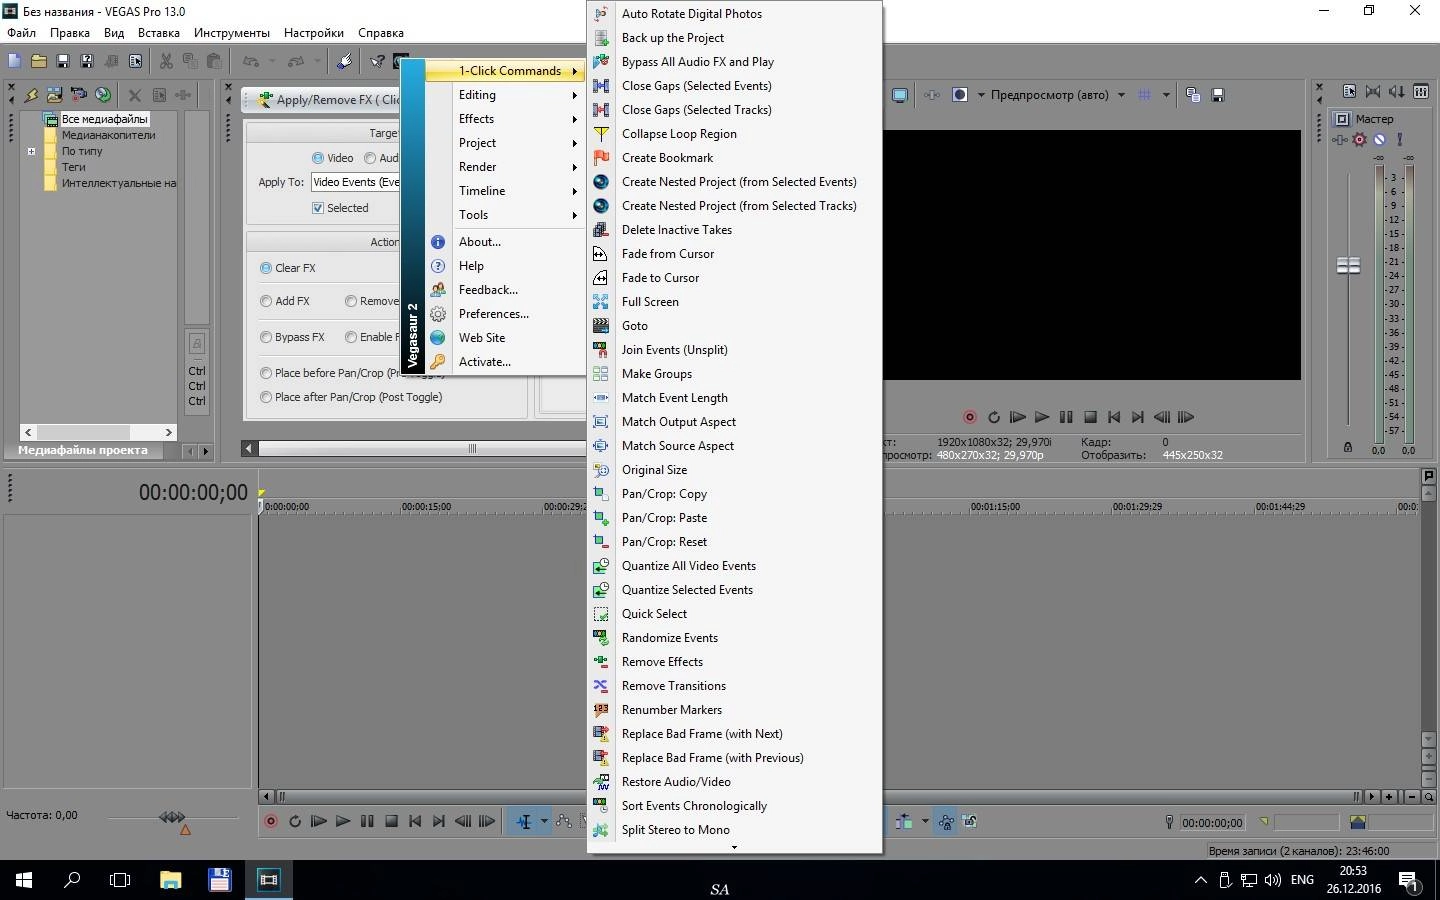The image size is (1440, 900).
Task: Click the Master bus settings gear icon
Action: pyautogui.click(x=1359, y=140)
